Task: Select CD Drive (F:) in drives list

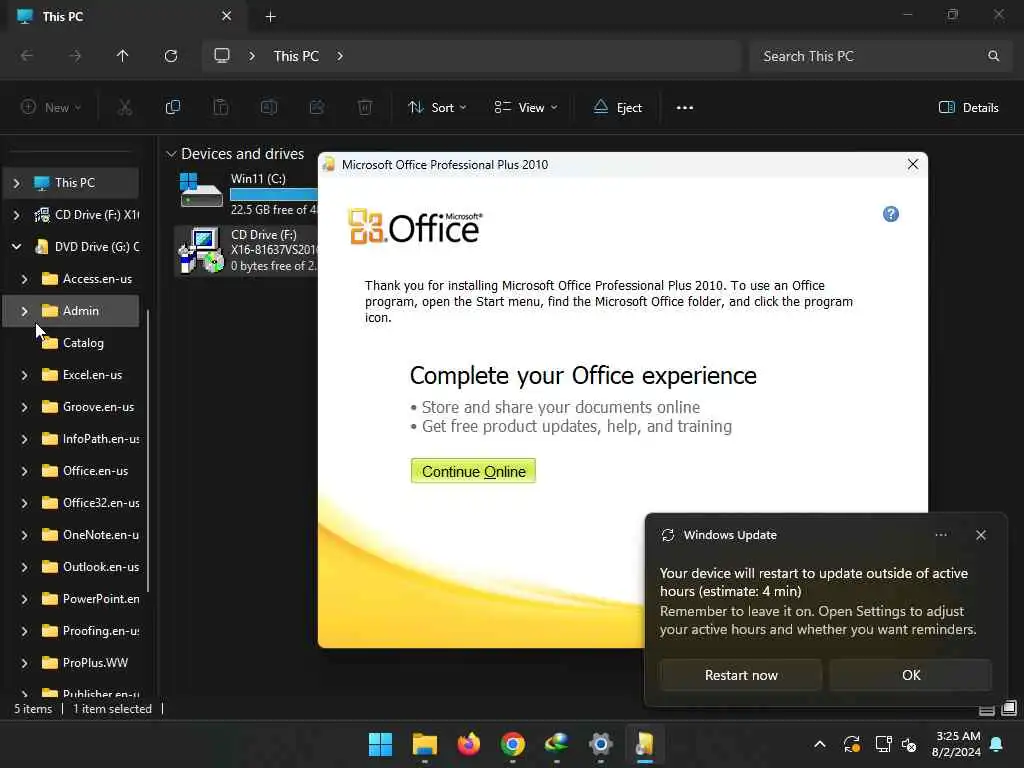Action: pyautogui.click(x=247, y=250)
